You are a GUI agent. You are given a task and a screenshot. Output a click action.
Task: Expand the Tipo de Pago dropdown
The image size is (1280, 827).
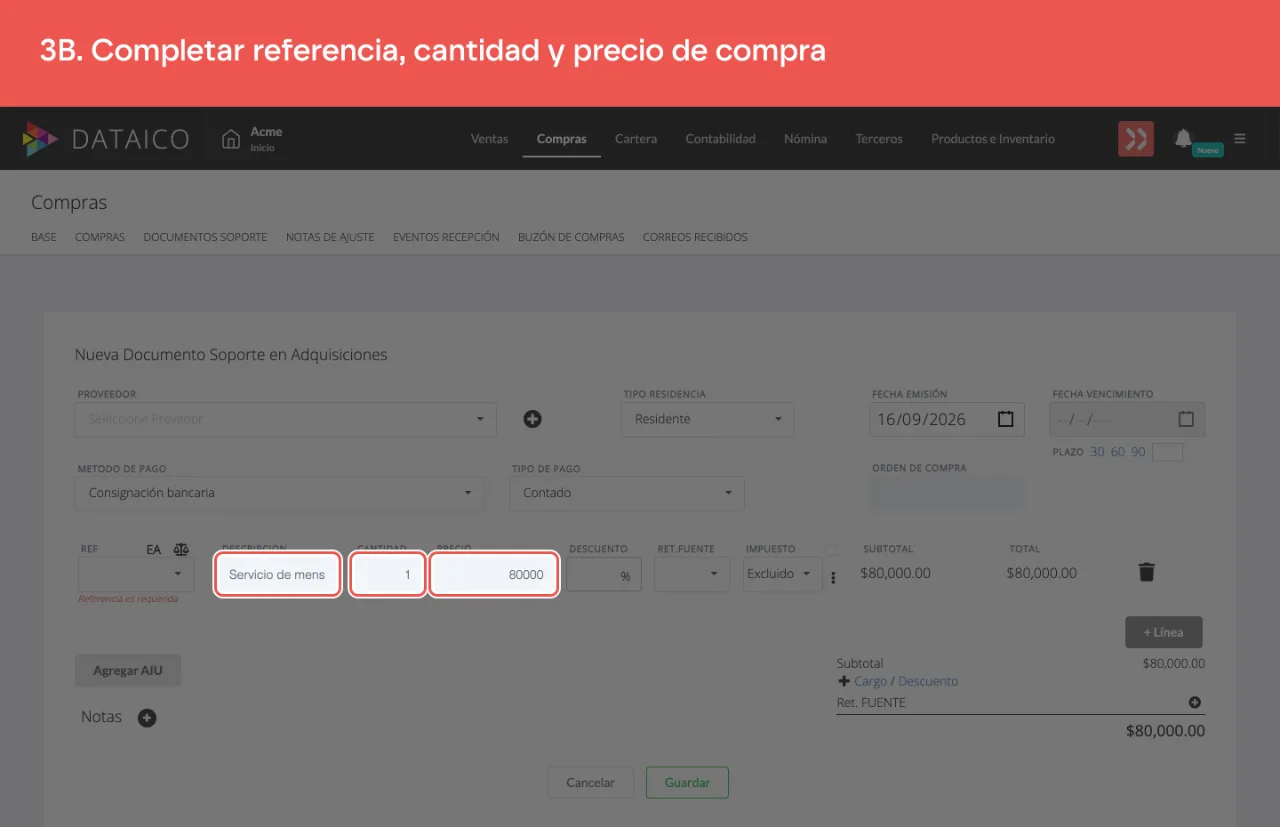(x=627, y=493)
